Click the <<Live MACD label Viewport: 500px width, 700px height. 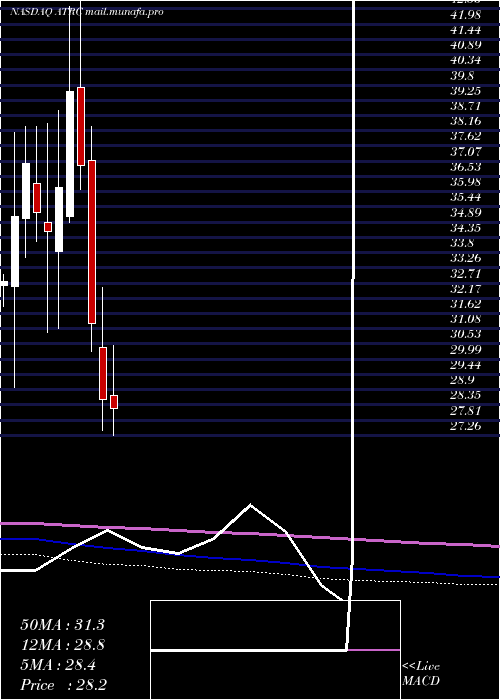click(x=421, y=673)
